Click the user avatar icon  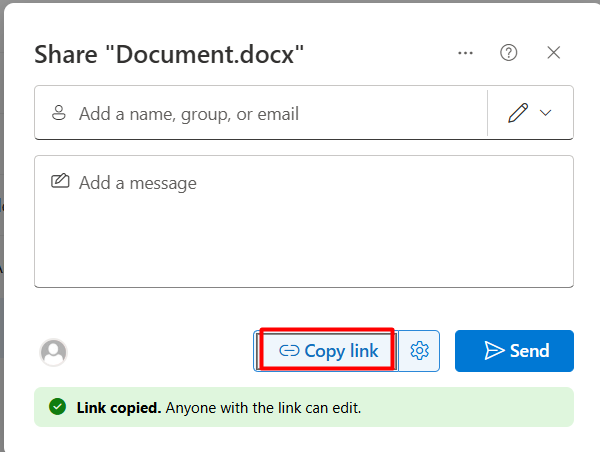[x=53, y=351]
